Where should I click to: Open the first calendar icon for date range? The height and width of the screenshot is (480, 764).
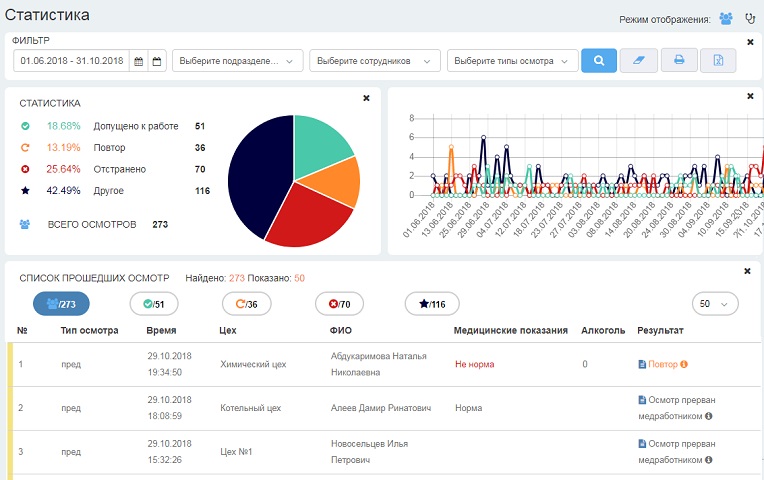click(x=139, y=62)
